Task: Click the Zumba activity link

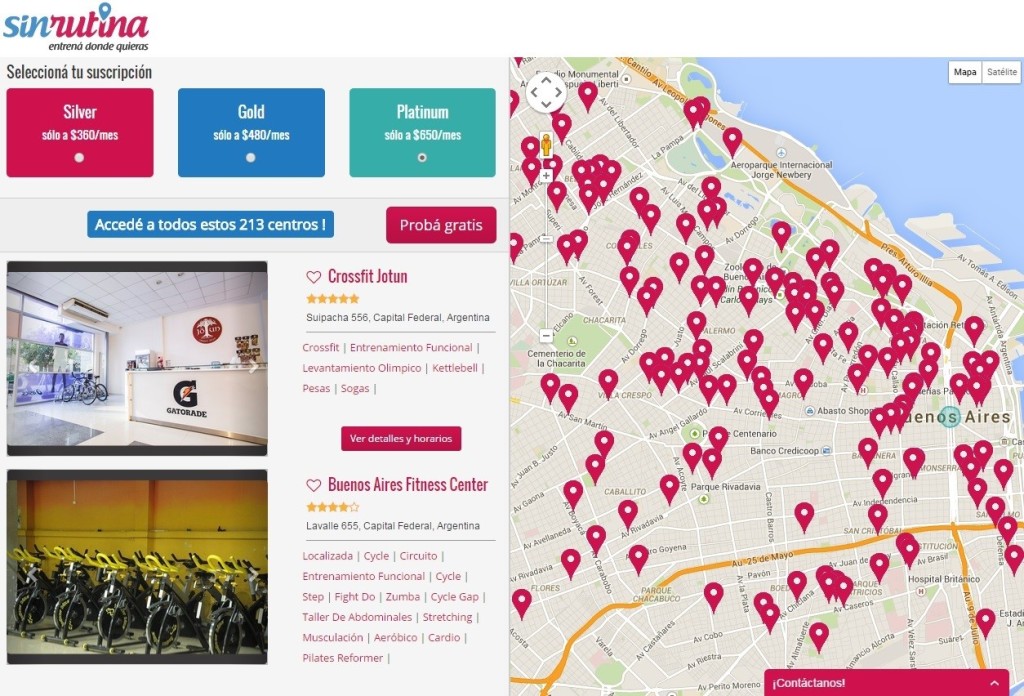Action: point(403,597)
